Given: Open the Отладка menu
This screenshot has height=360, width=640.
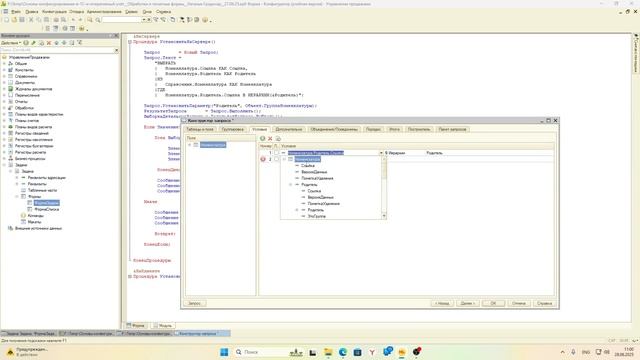Looking at the screenshot, I should point(76,12).
